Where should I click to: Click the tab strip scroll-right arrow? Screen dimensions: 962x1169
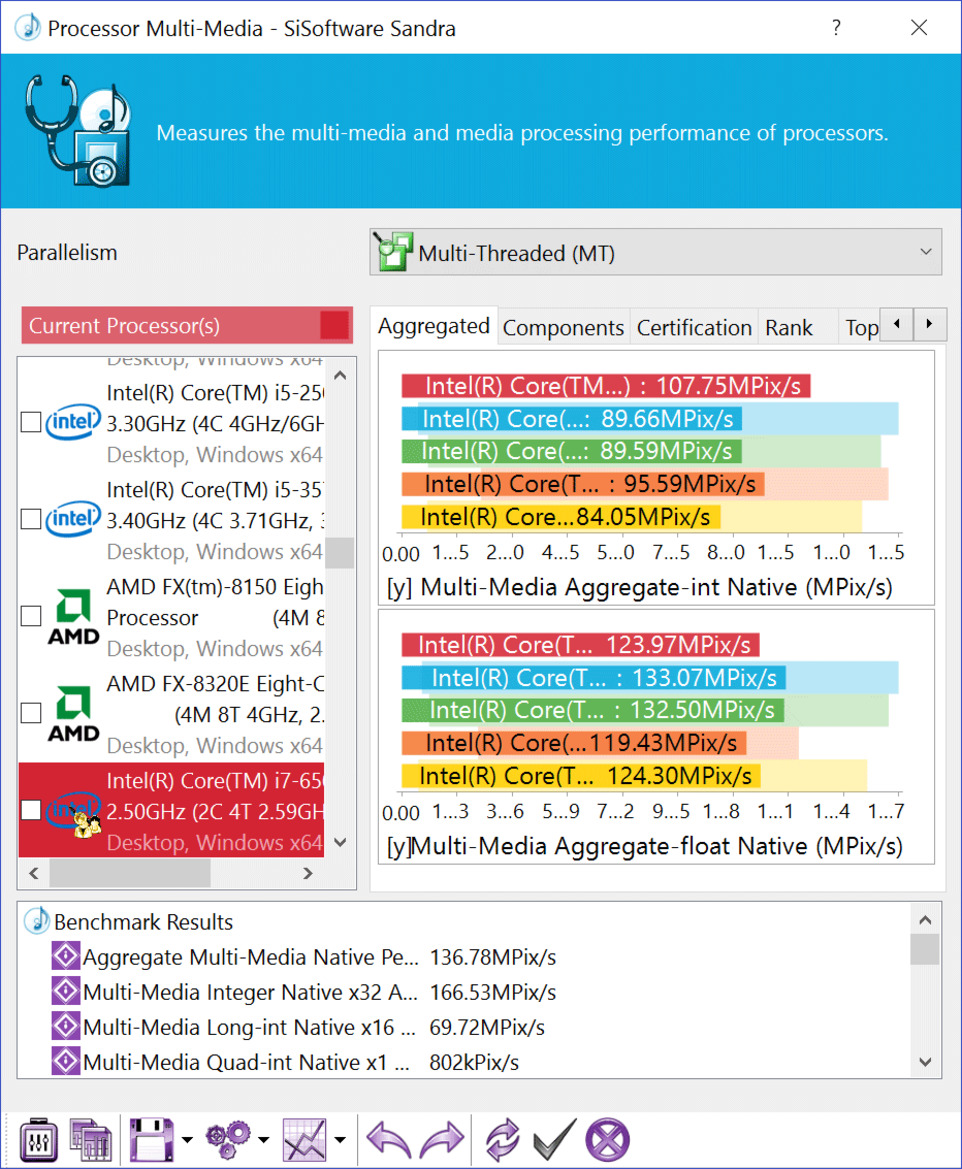(929, 324)
